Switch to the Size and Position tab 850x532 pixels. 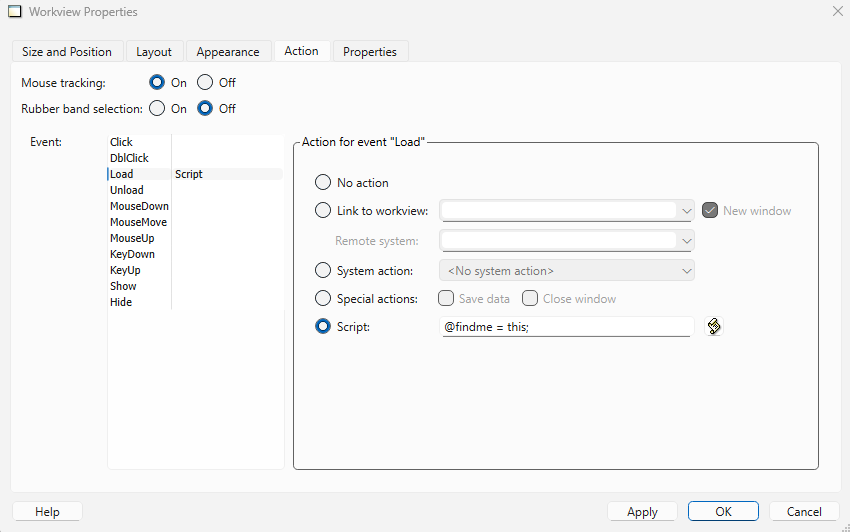pyautogui.click(x=68, y=52)
